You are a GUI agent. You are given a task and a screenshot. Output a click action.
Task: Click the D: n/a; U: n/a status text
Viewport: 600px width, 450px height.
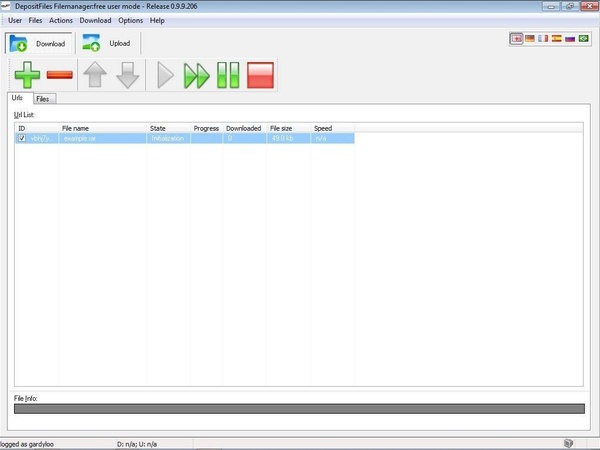pyautogui.click(x=137, y=444)
